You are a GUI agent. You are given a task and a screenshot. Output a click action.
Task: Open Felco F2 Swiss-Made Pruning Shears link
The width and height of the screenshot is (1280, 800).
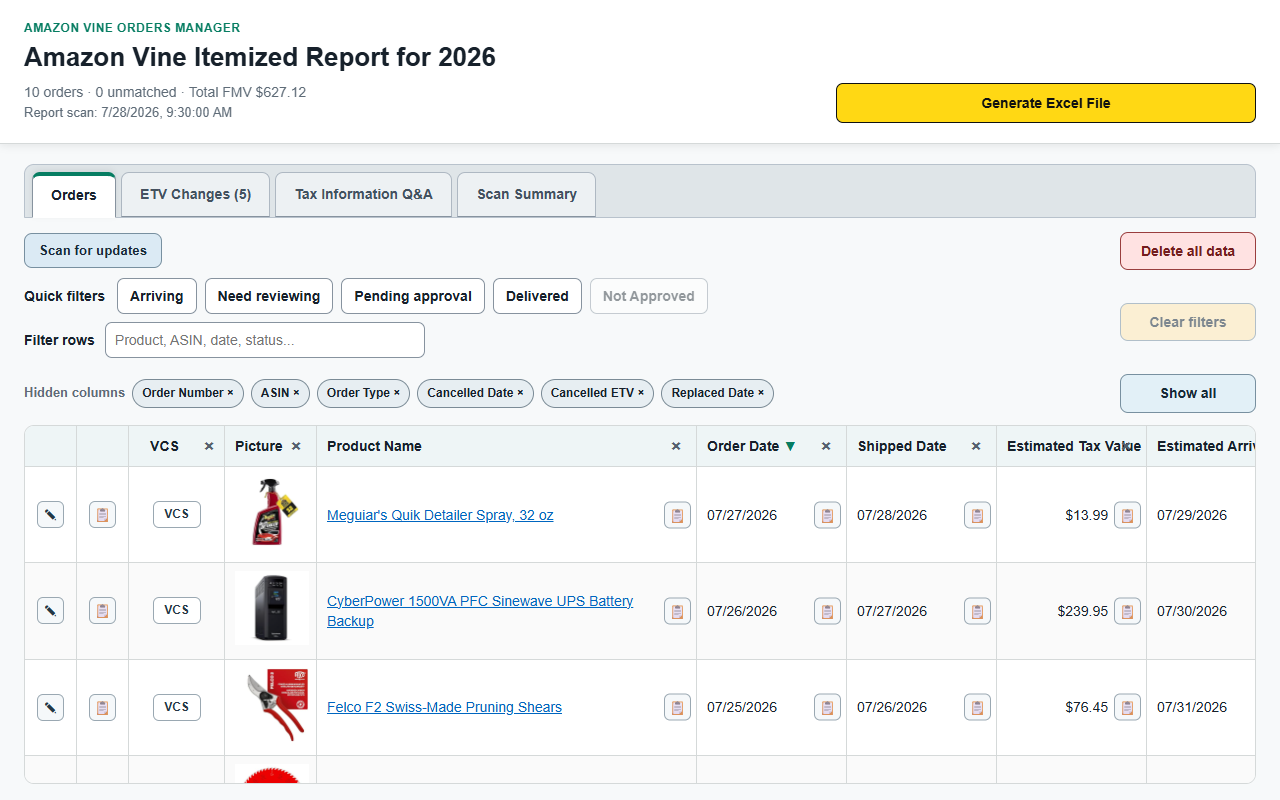tap(444, 707)
